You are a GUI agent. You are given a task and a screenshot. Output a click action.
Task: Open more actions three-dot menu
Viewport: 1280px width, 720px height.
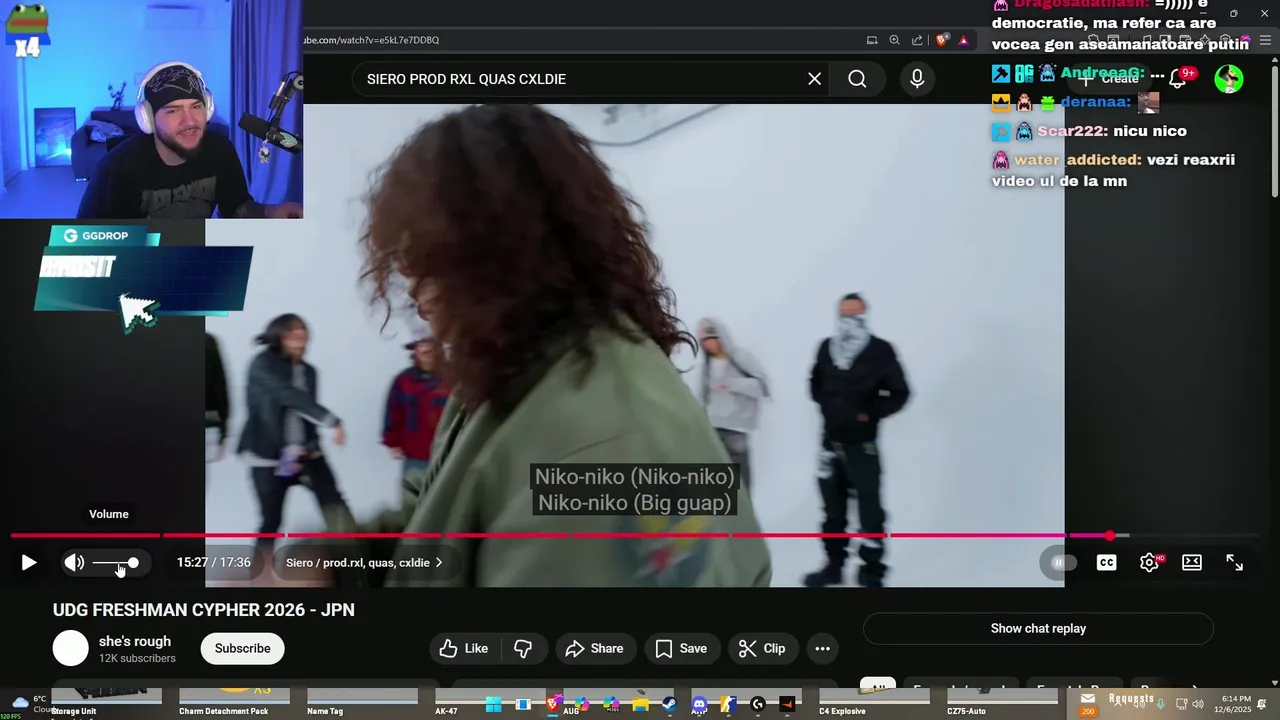coord(823,649)
